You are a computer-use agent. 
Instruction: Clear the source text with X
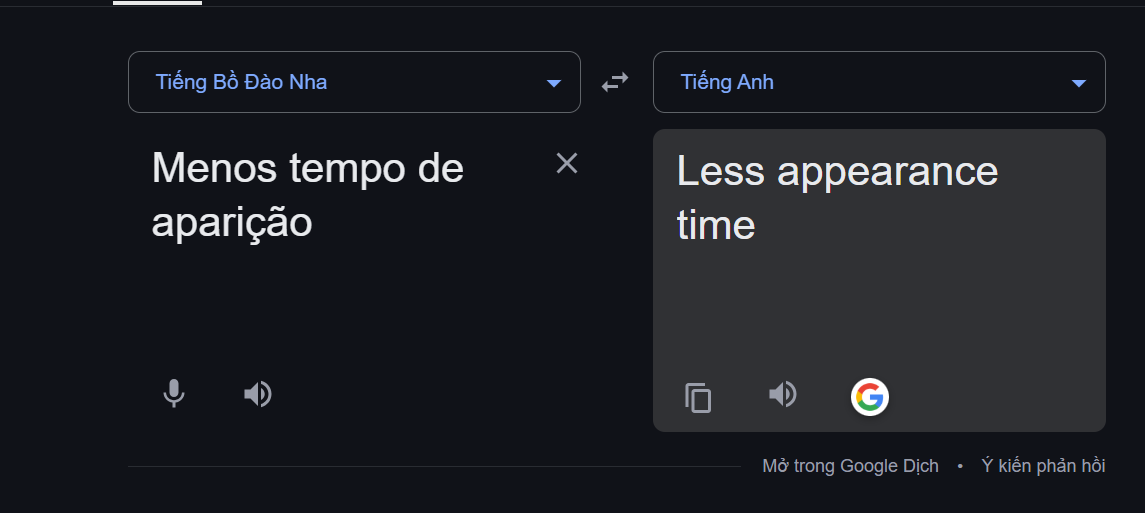[567, 163]
